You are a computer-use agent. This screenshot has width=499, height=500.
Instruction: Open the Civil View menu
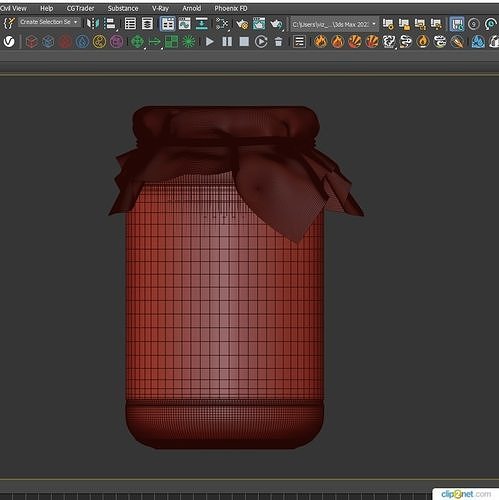(x=13, y=8)
